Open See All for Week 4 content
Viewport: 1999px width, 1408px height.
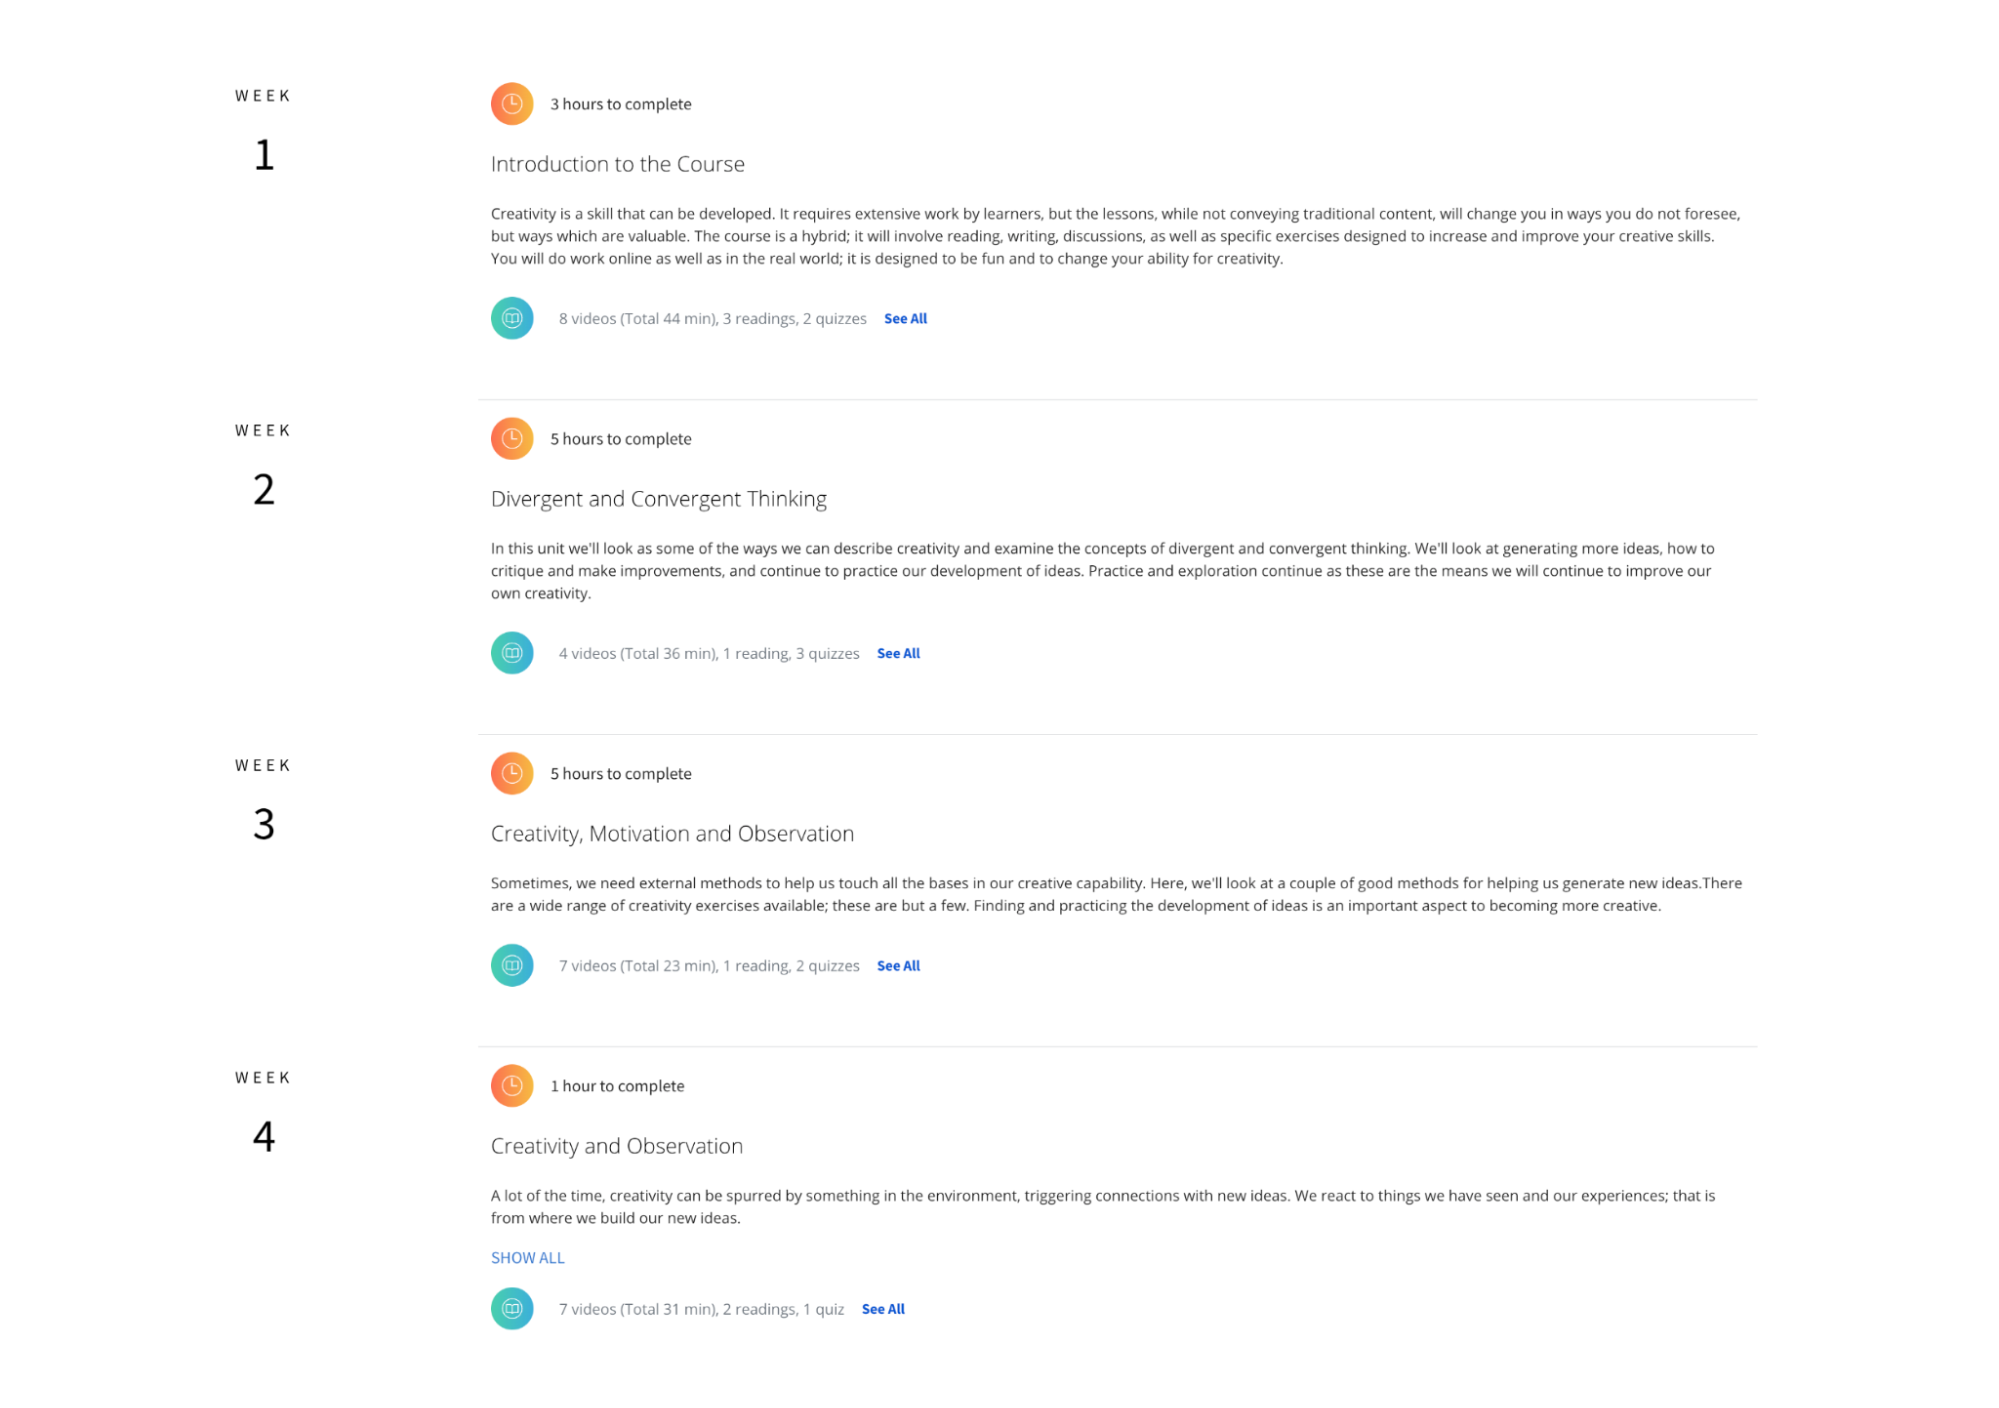[883, 1309]
